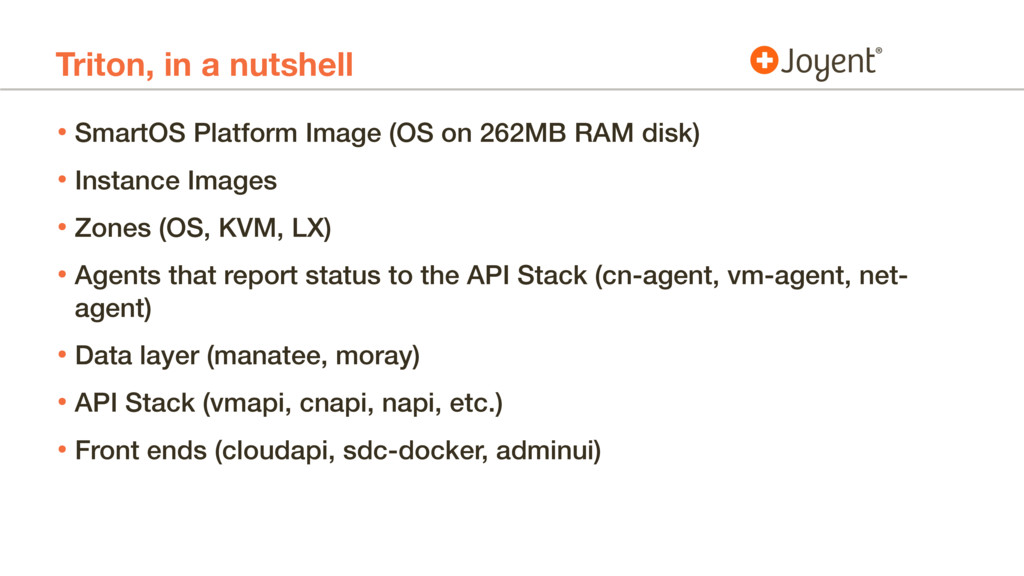The height and width of the screenshot is (576, 1024).
Task: Click the Data layer (manatee, moray) line
Action: point(247,356)
